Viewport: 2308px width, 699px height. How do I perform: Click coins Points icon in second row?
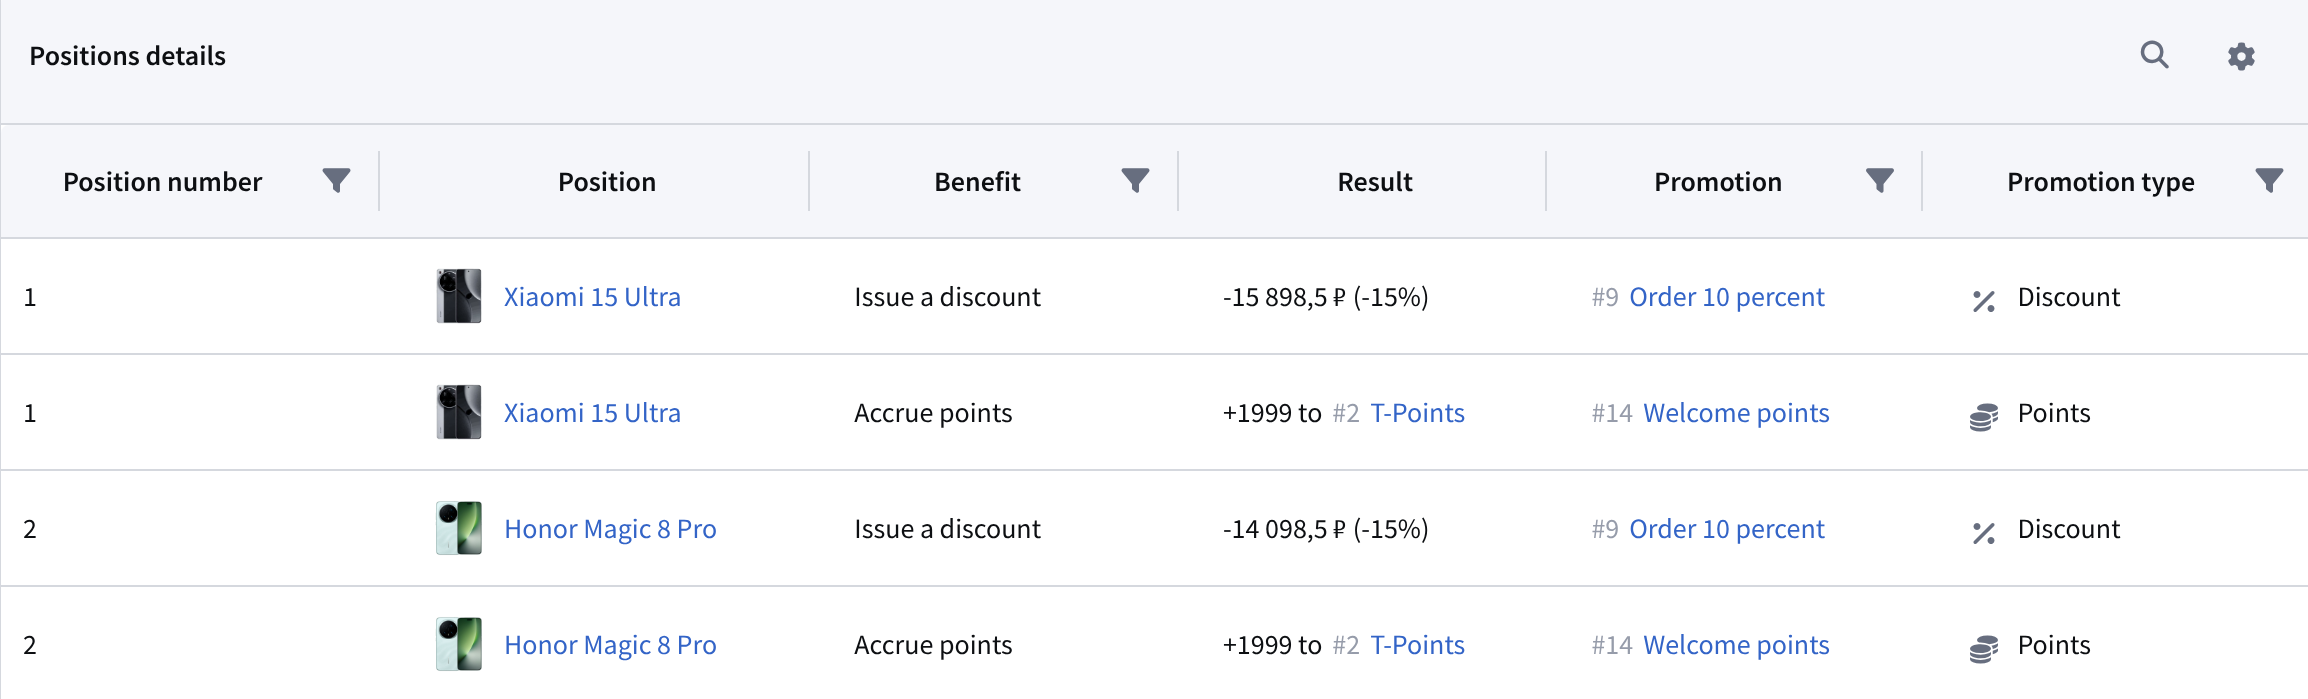pos(1984,416)
